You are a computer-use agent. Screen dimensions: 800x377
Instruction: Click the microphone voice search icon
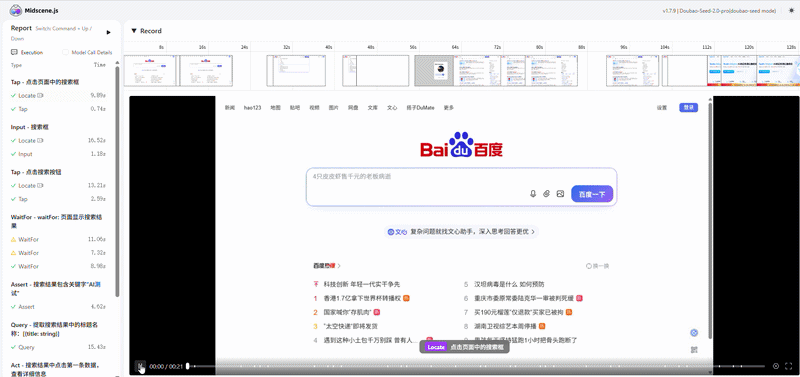[x=533, y=194]
